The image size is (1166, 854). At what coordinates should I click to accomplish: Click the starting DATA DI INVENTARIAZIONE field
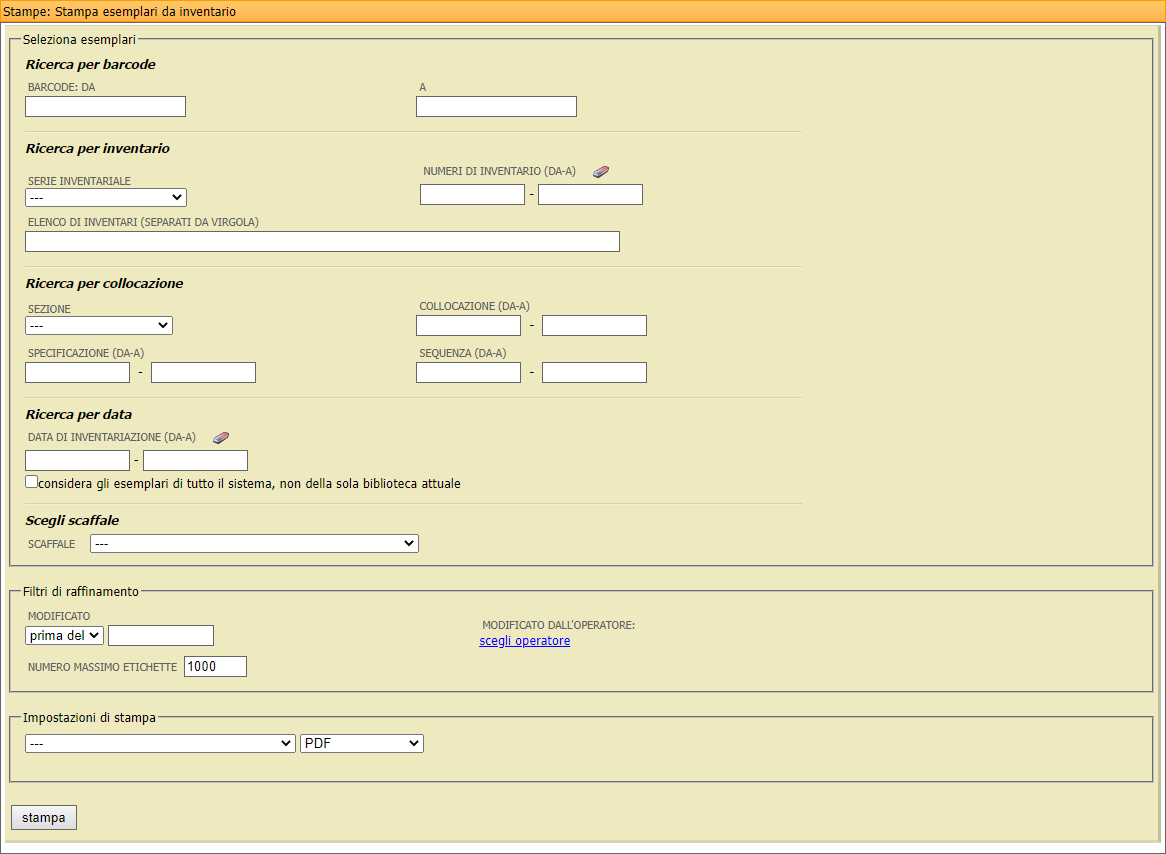coord(77,460)
